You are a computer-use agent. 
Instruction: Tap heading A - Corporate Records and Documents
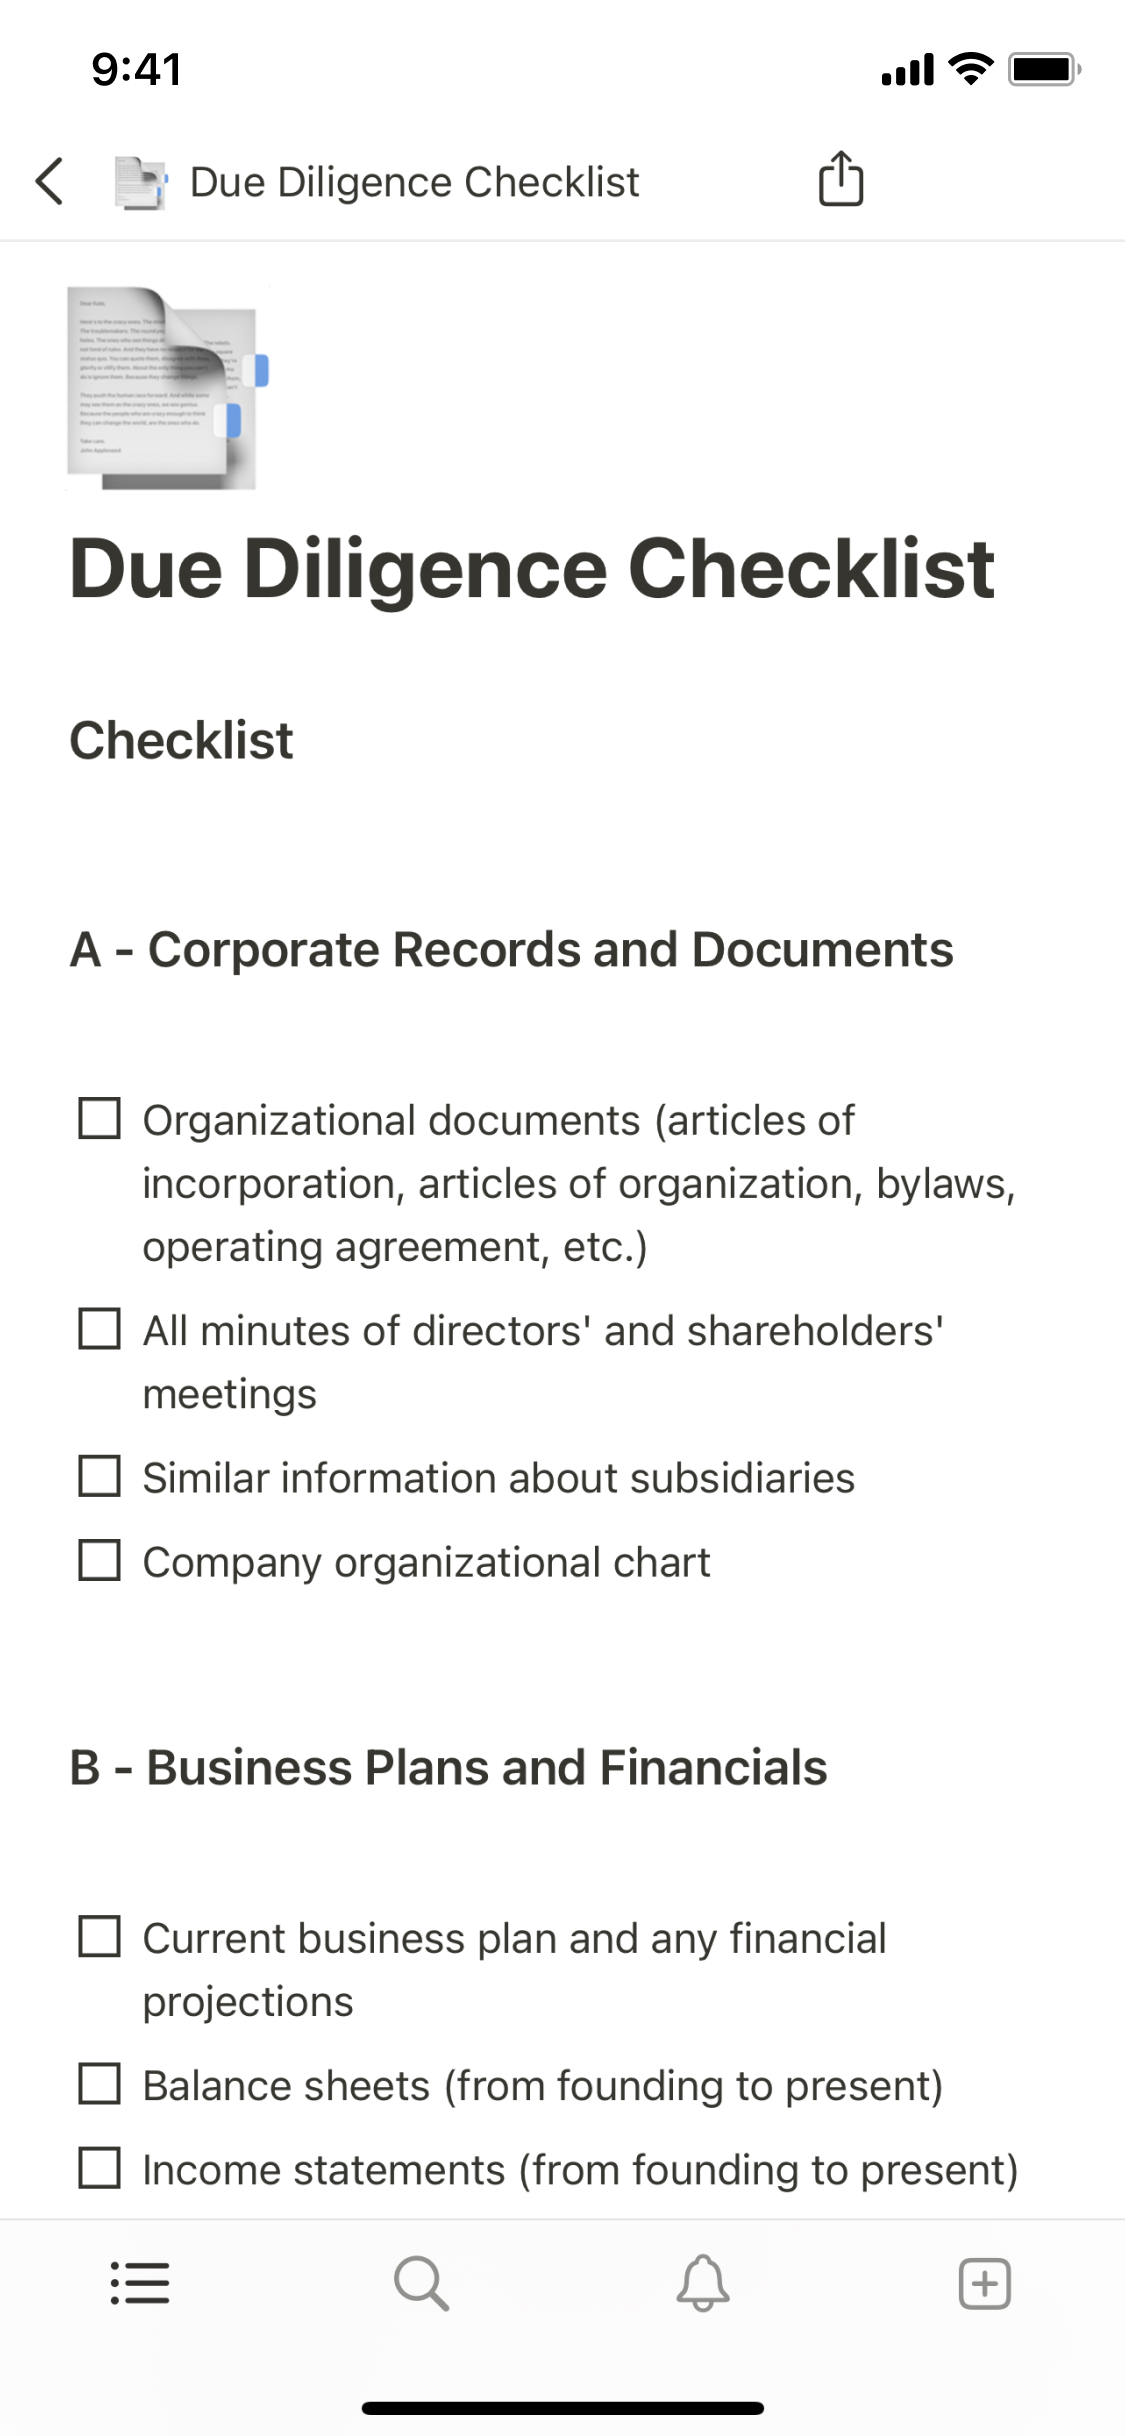[x=511, y=950]
